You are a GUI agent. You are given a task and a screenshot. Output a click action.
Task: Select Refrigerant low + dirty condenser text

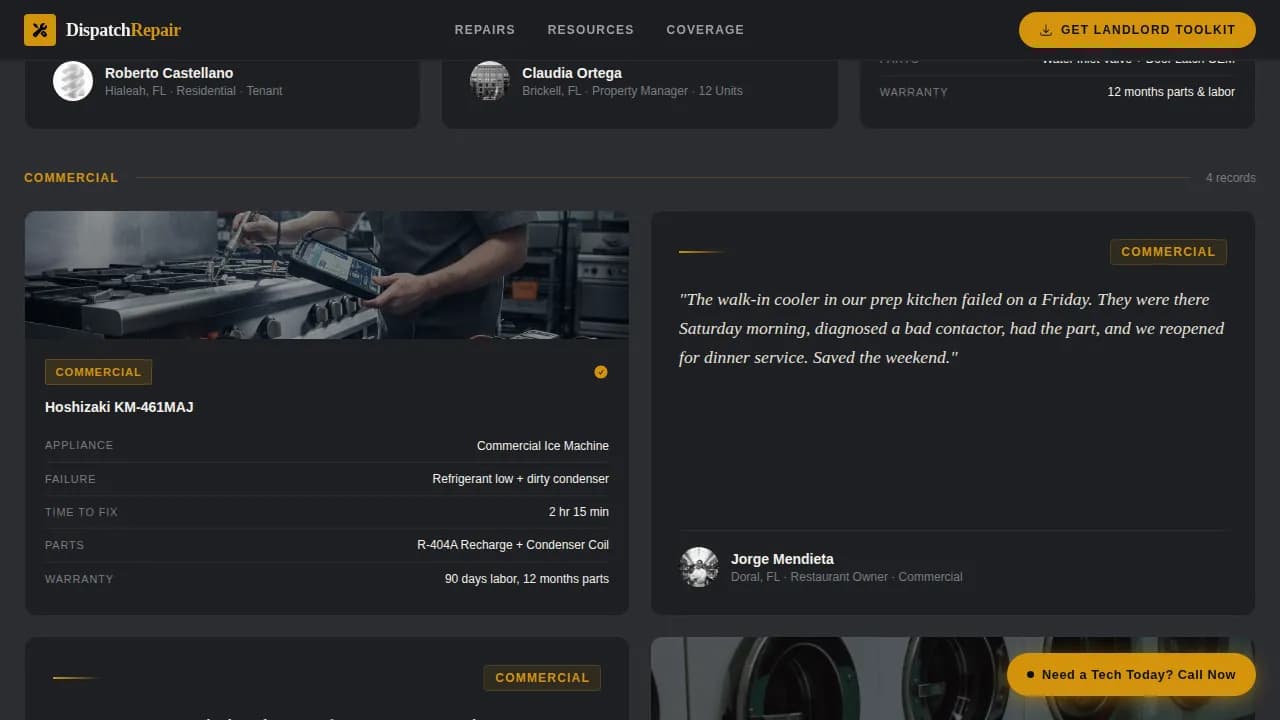click(x=520, y=479)
